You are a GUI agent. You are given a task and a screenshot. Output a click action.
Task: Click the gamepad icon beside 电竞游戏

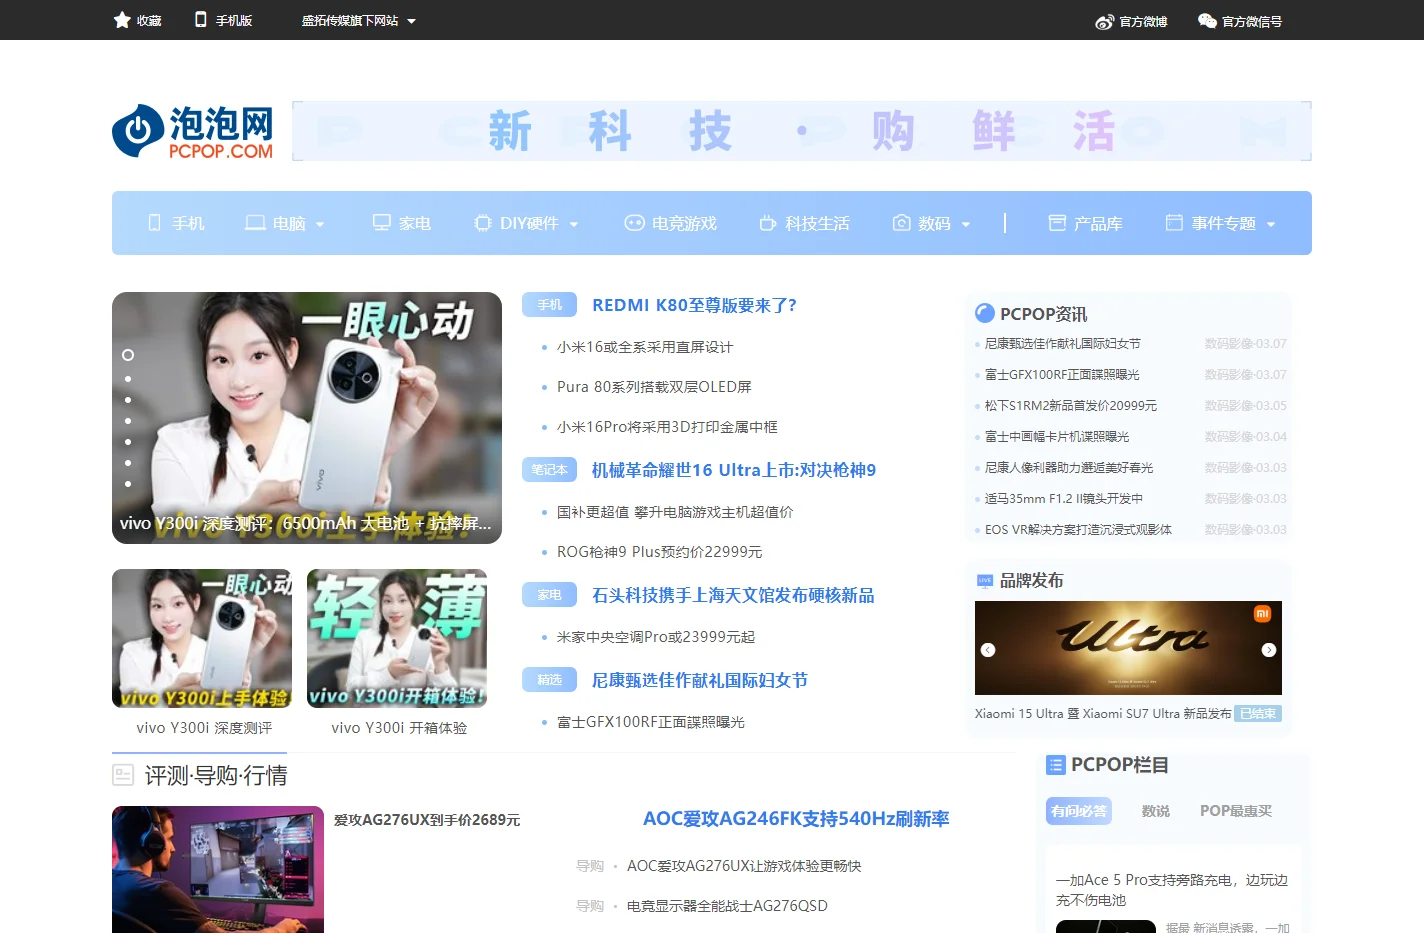(634, 223)
